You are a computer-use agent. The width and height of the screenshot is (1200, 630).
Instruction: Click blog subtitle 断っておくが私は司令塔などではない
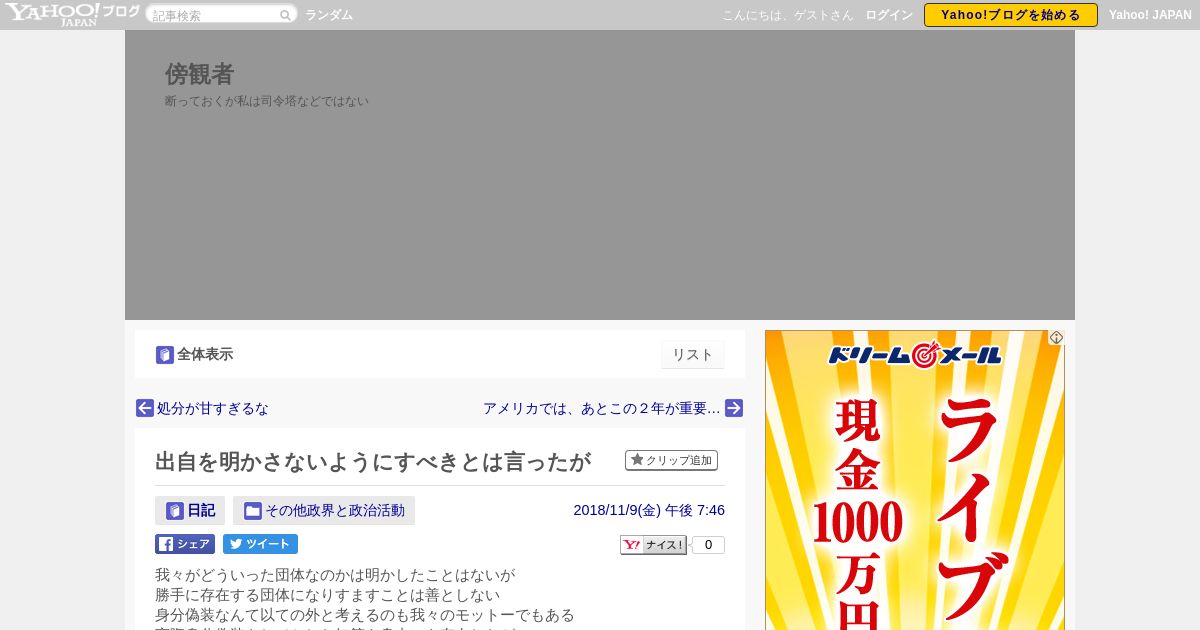pyautogui.click(x=267, y=101)
